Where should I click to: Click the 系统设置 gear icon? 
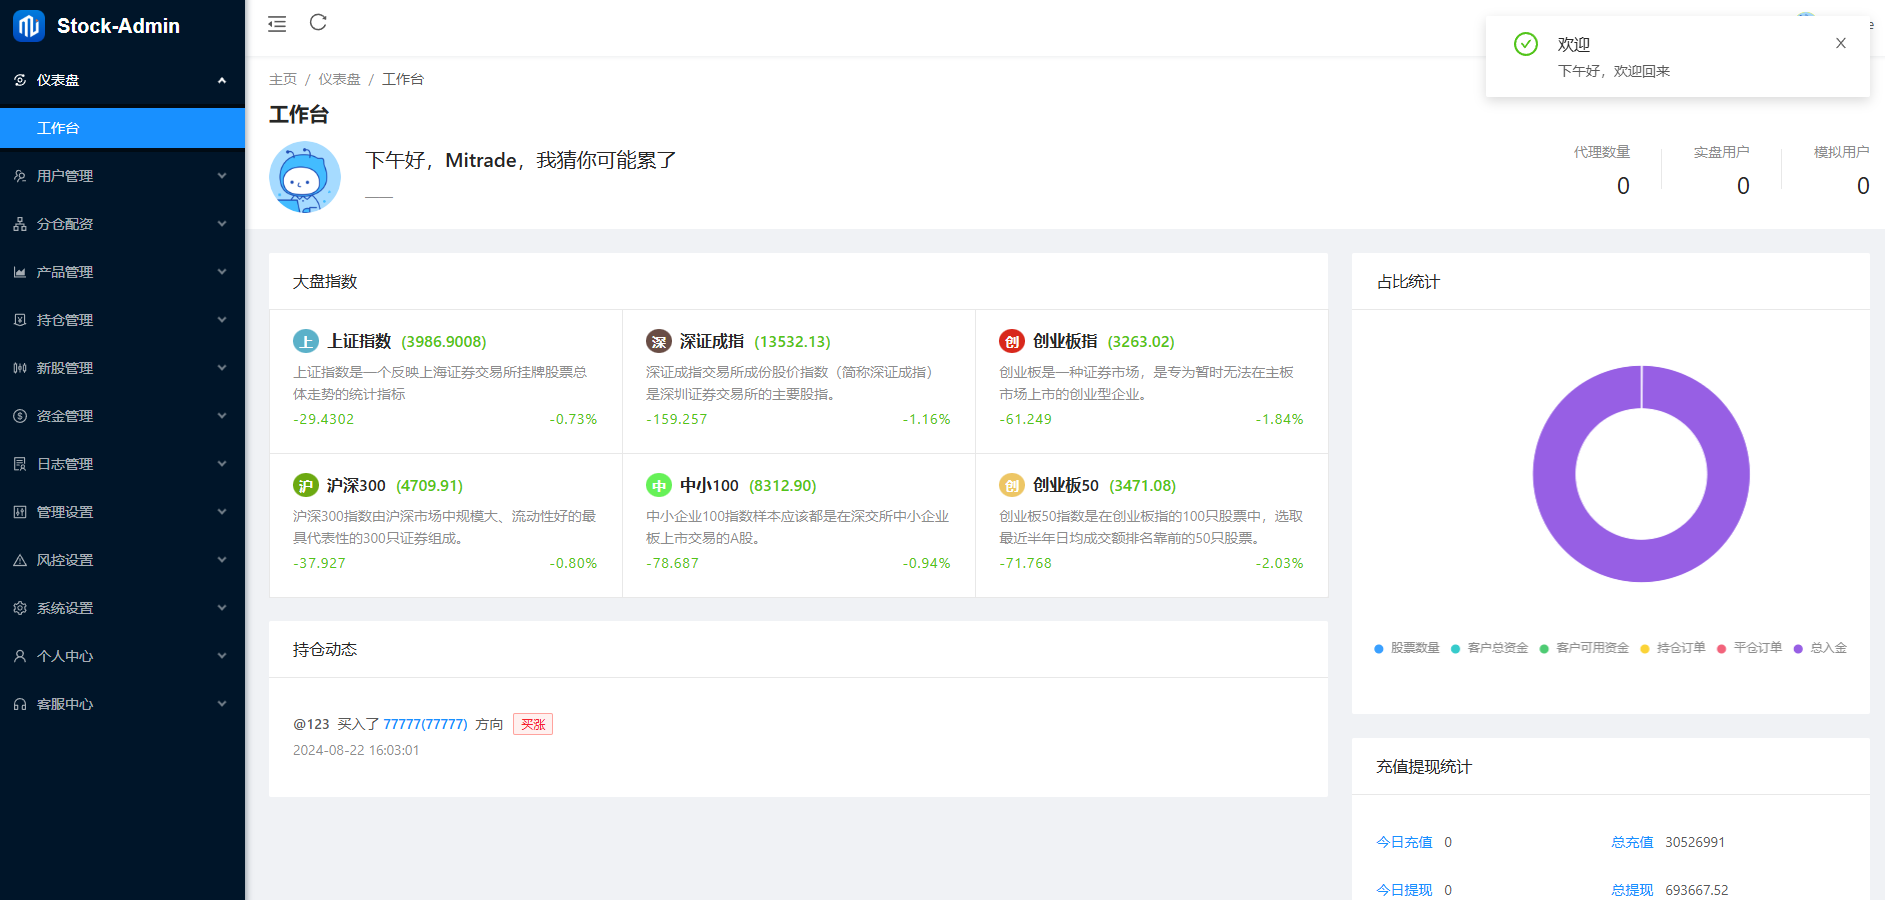[x=19, y=607]
